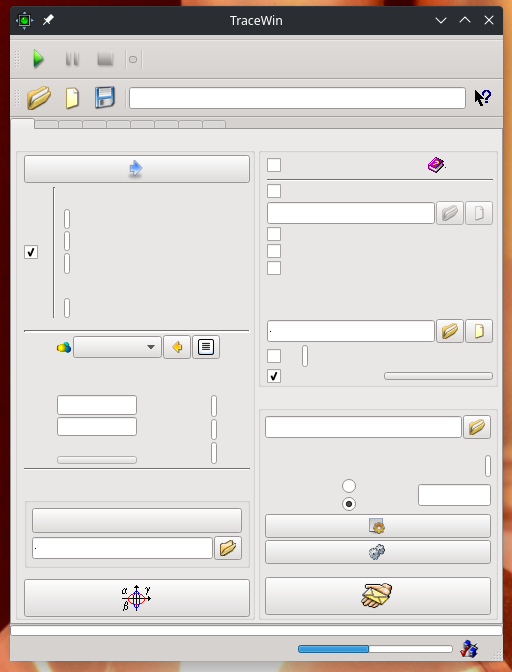Uncheck the checked checkbox in the left panel
The width and height of the screenshot is (512, 672).
coord(31,252)
